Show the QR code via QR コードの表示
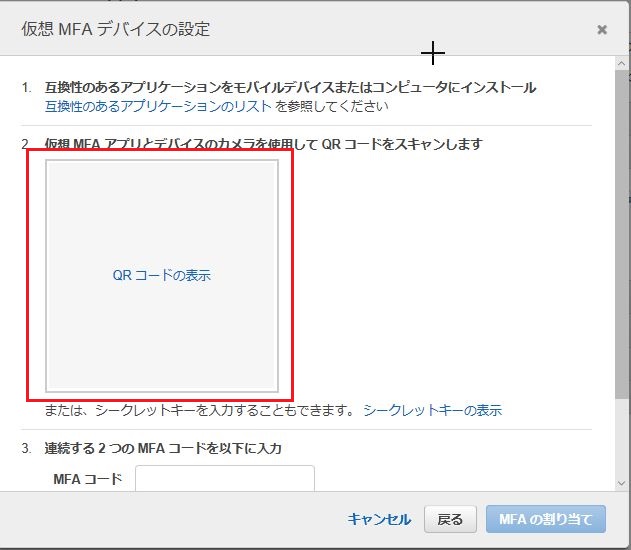The width and height of the screenshot is (631, 550). 162,276
